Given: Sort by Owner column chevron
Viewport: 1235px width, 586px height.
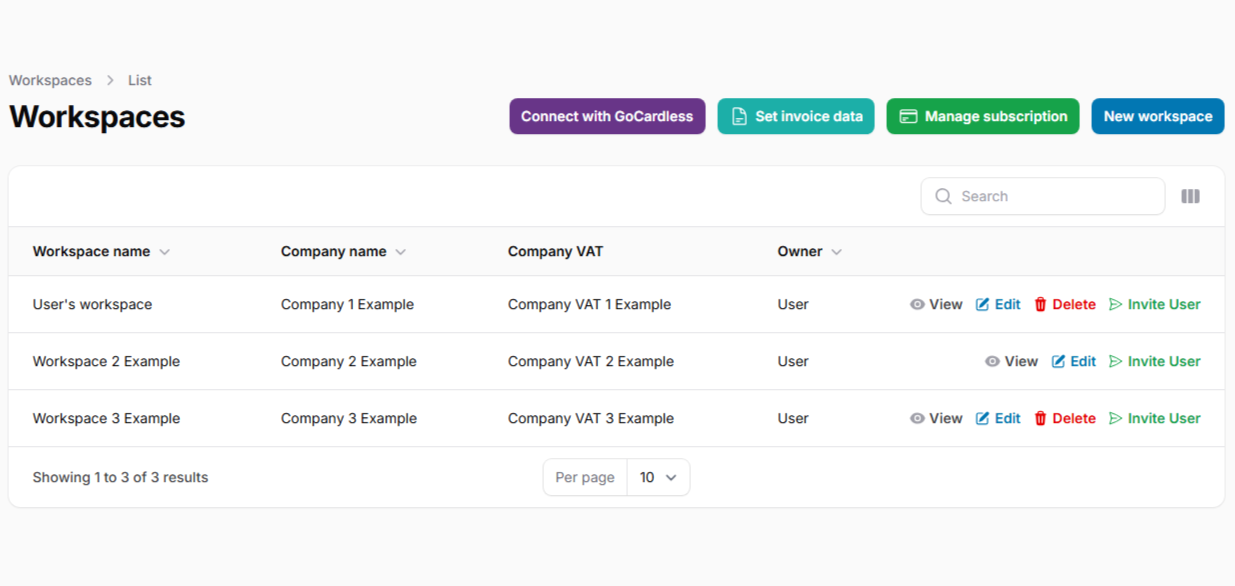Looking at the screenshot, I should pyautogui.click(x=836, y=252).
